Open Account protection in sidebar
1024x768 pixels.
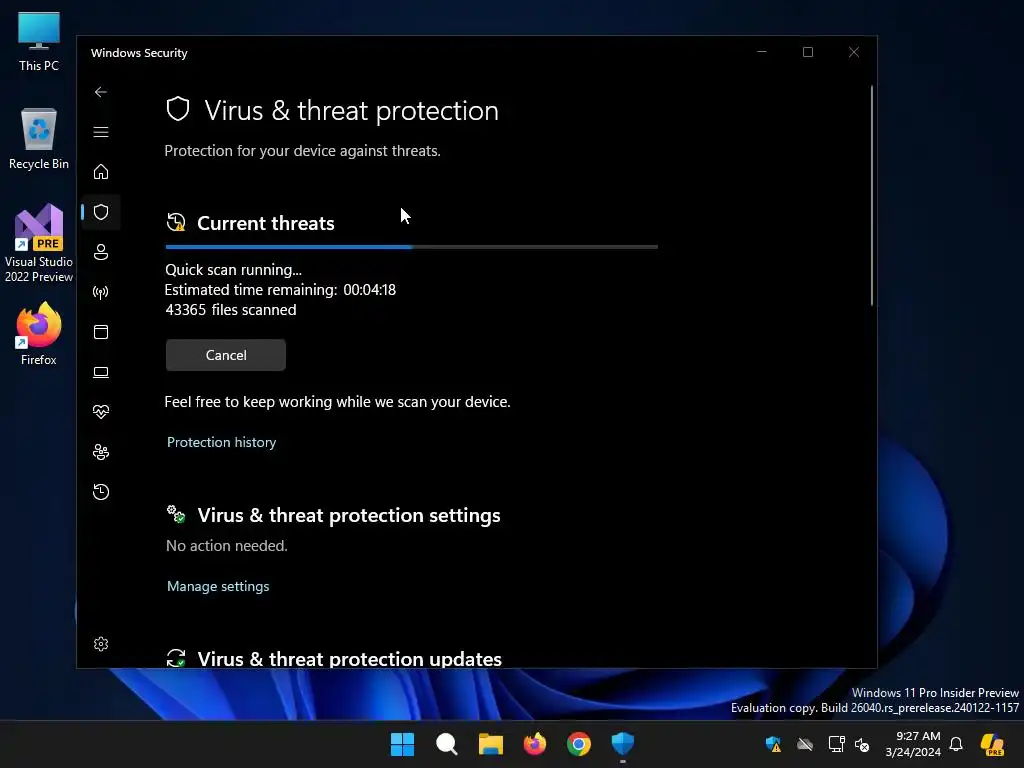point(101,252)
